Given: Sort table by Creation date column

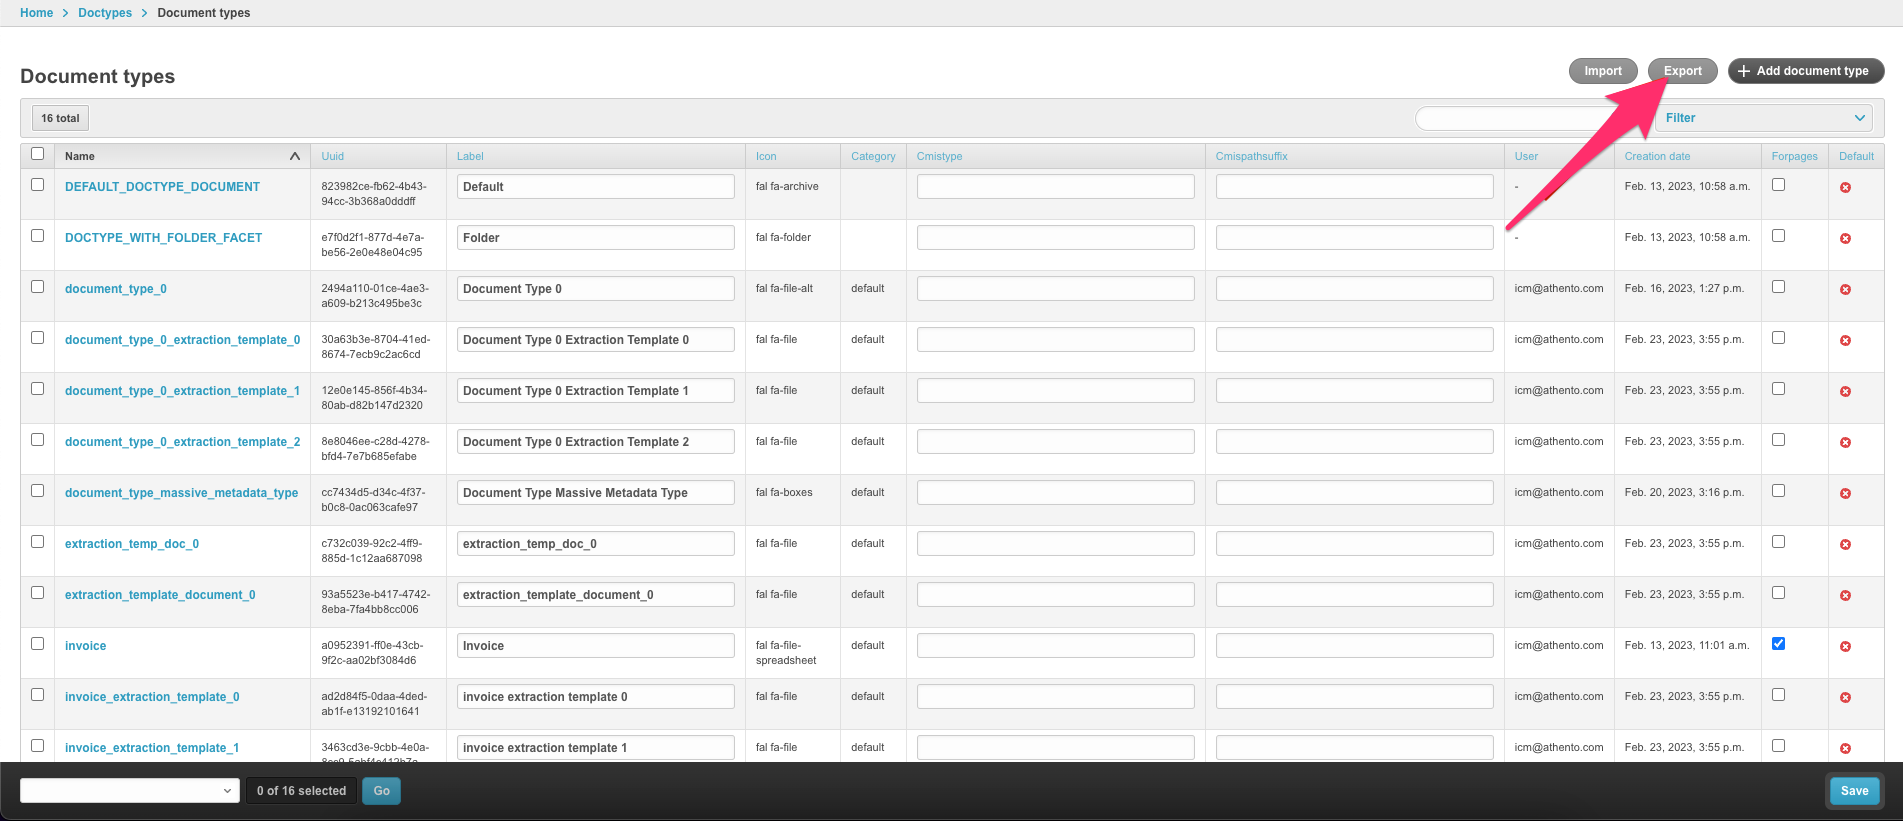Looking at the screenshot, I should pyautogui.click(x=1657, y=156).
